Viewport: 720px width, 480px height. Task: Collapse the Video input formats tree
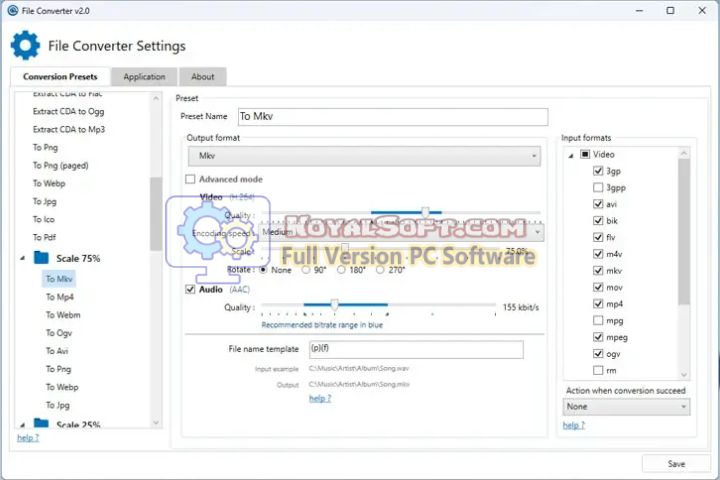pyautogui.click(x=571, y=156)
